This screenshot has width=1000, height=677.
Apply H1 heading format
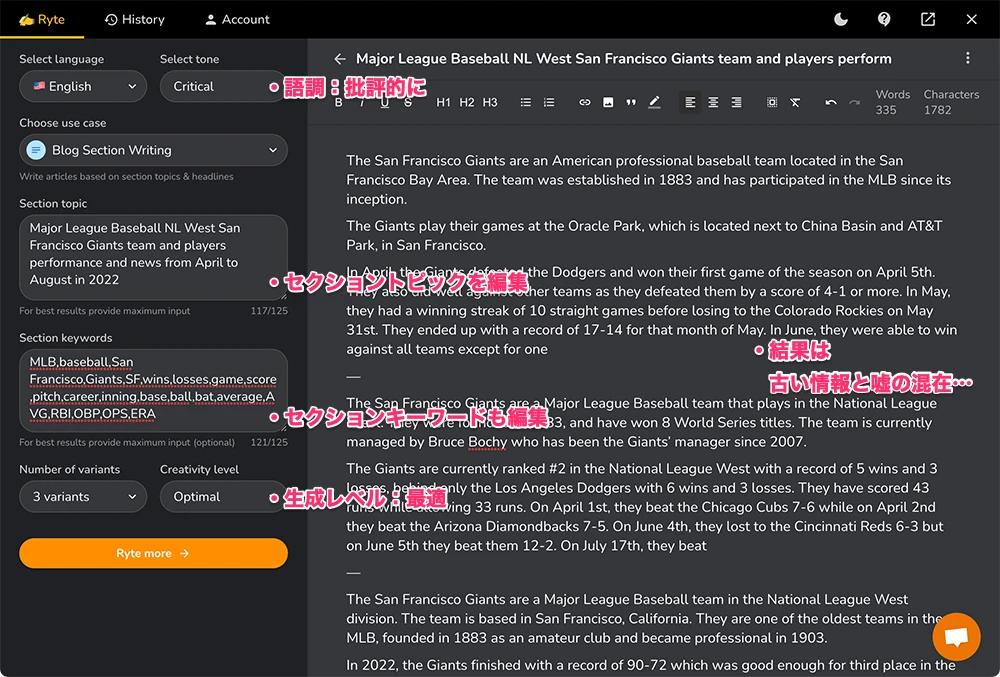443,102
